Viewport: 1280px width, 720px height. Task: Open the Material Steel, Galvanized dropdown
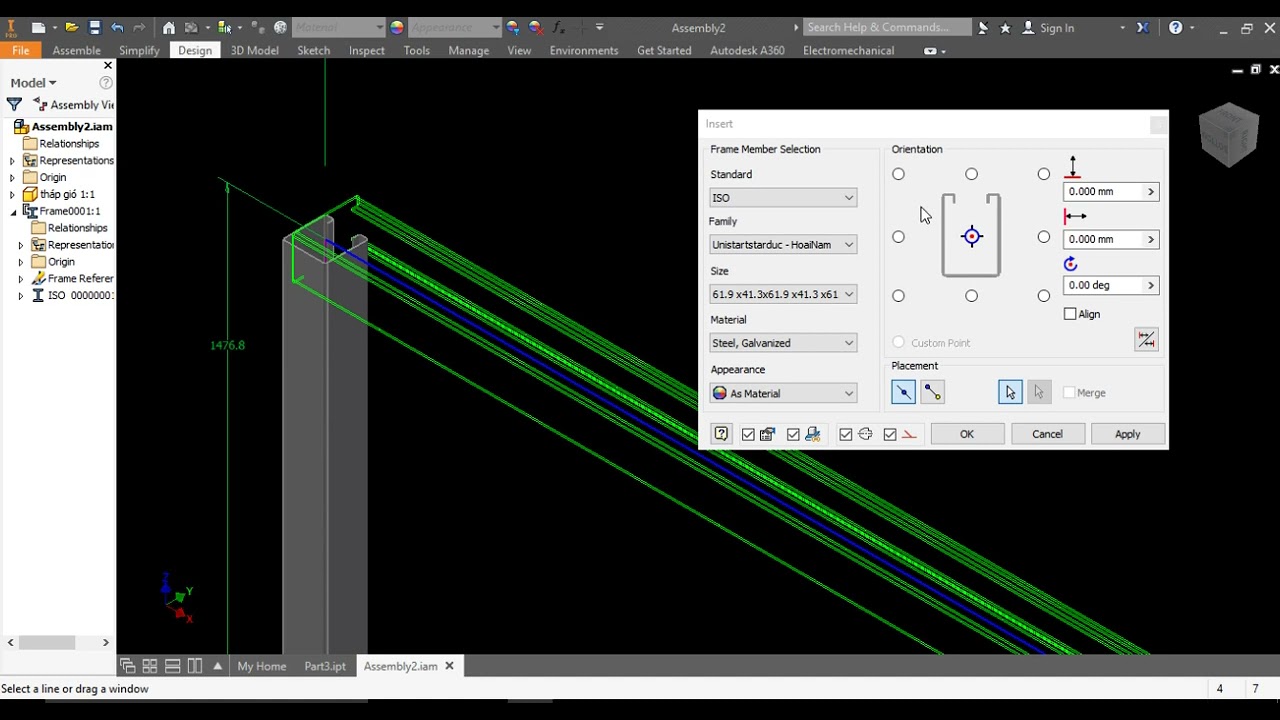[x=783, y=343]
